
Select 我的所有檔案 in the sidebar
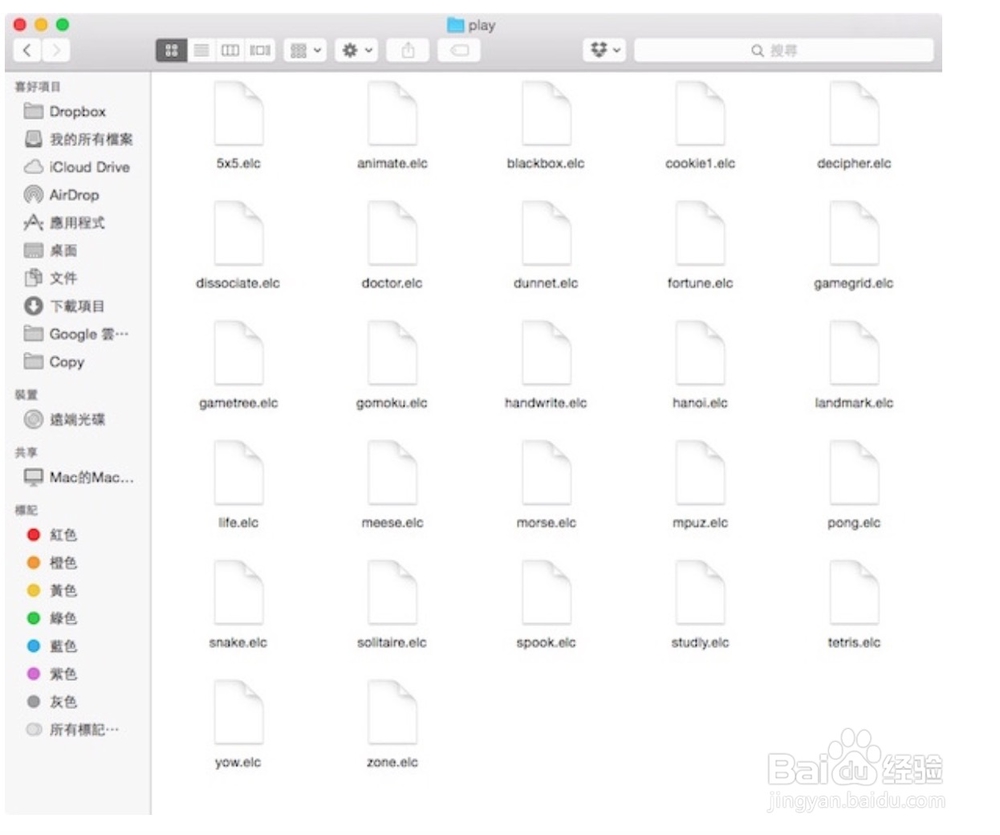click(x=78, y=139)
